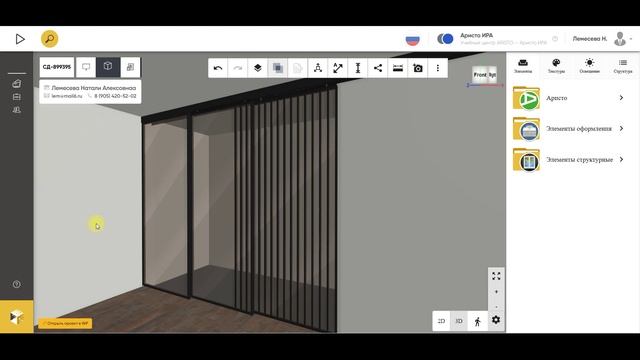Viewport: 640px width, 360px height.
Task: Click the greyed-out document toolbar icon
Action: pyautogui.click(x=298, y=68)
